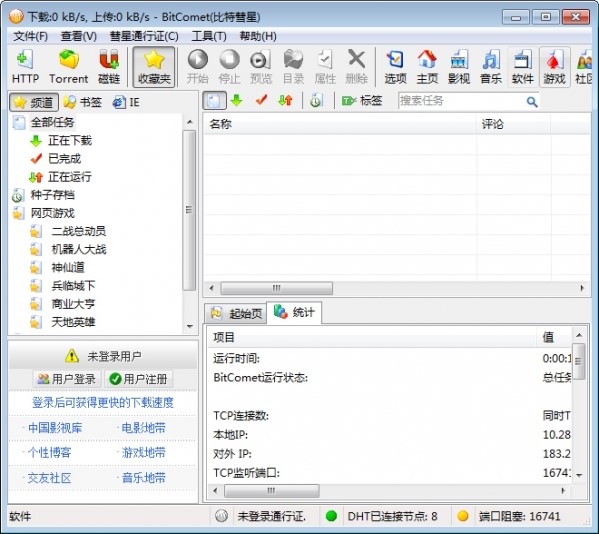Click the statistics panel horizontal scrollbar thumb

(x=271, y=490)
